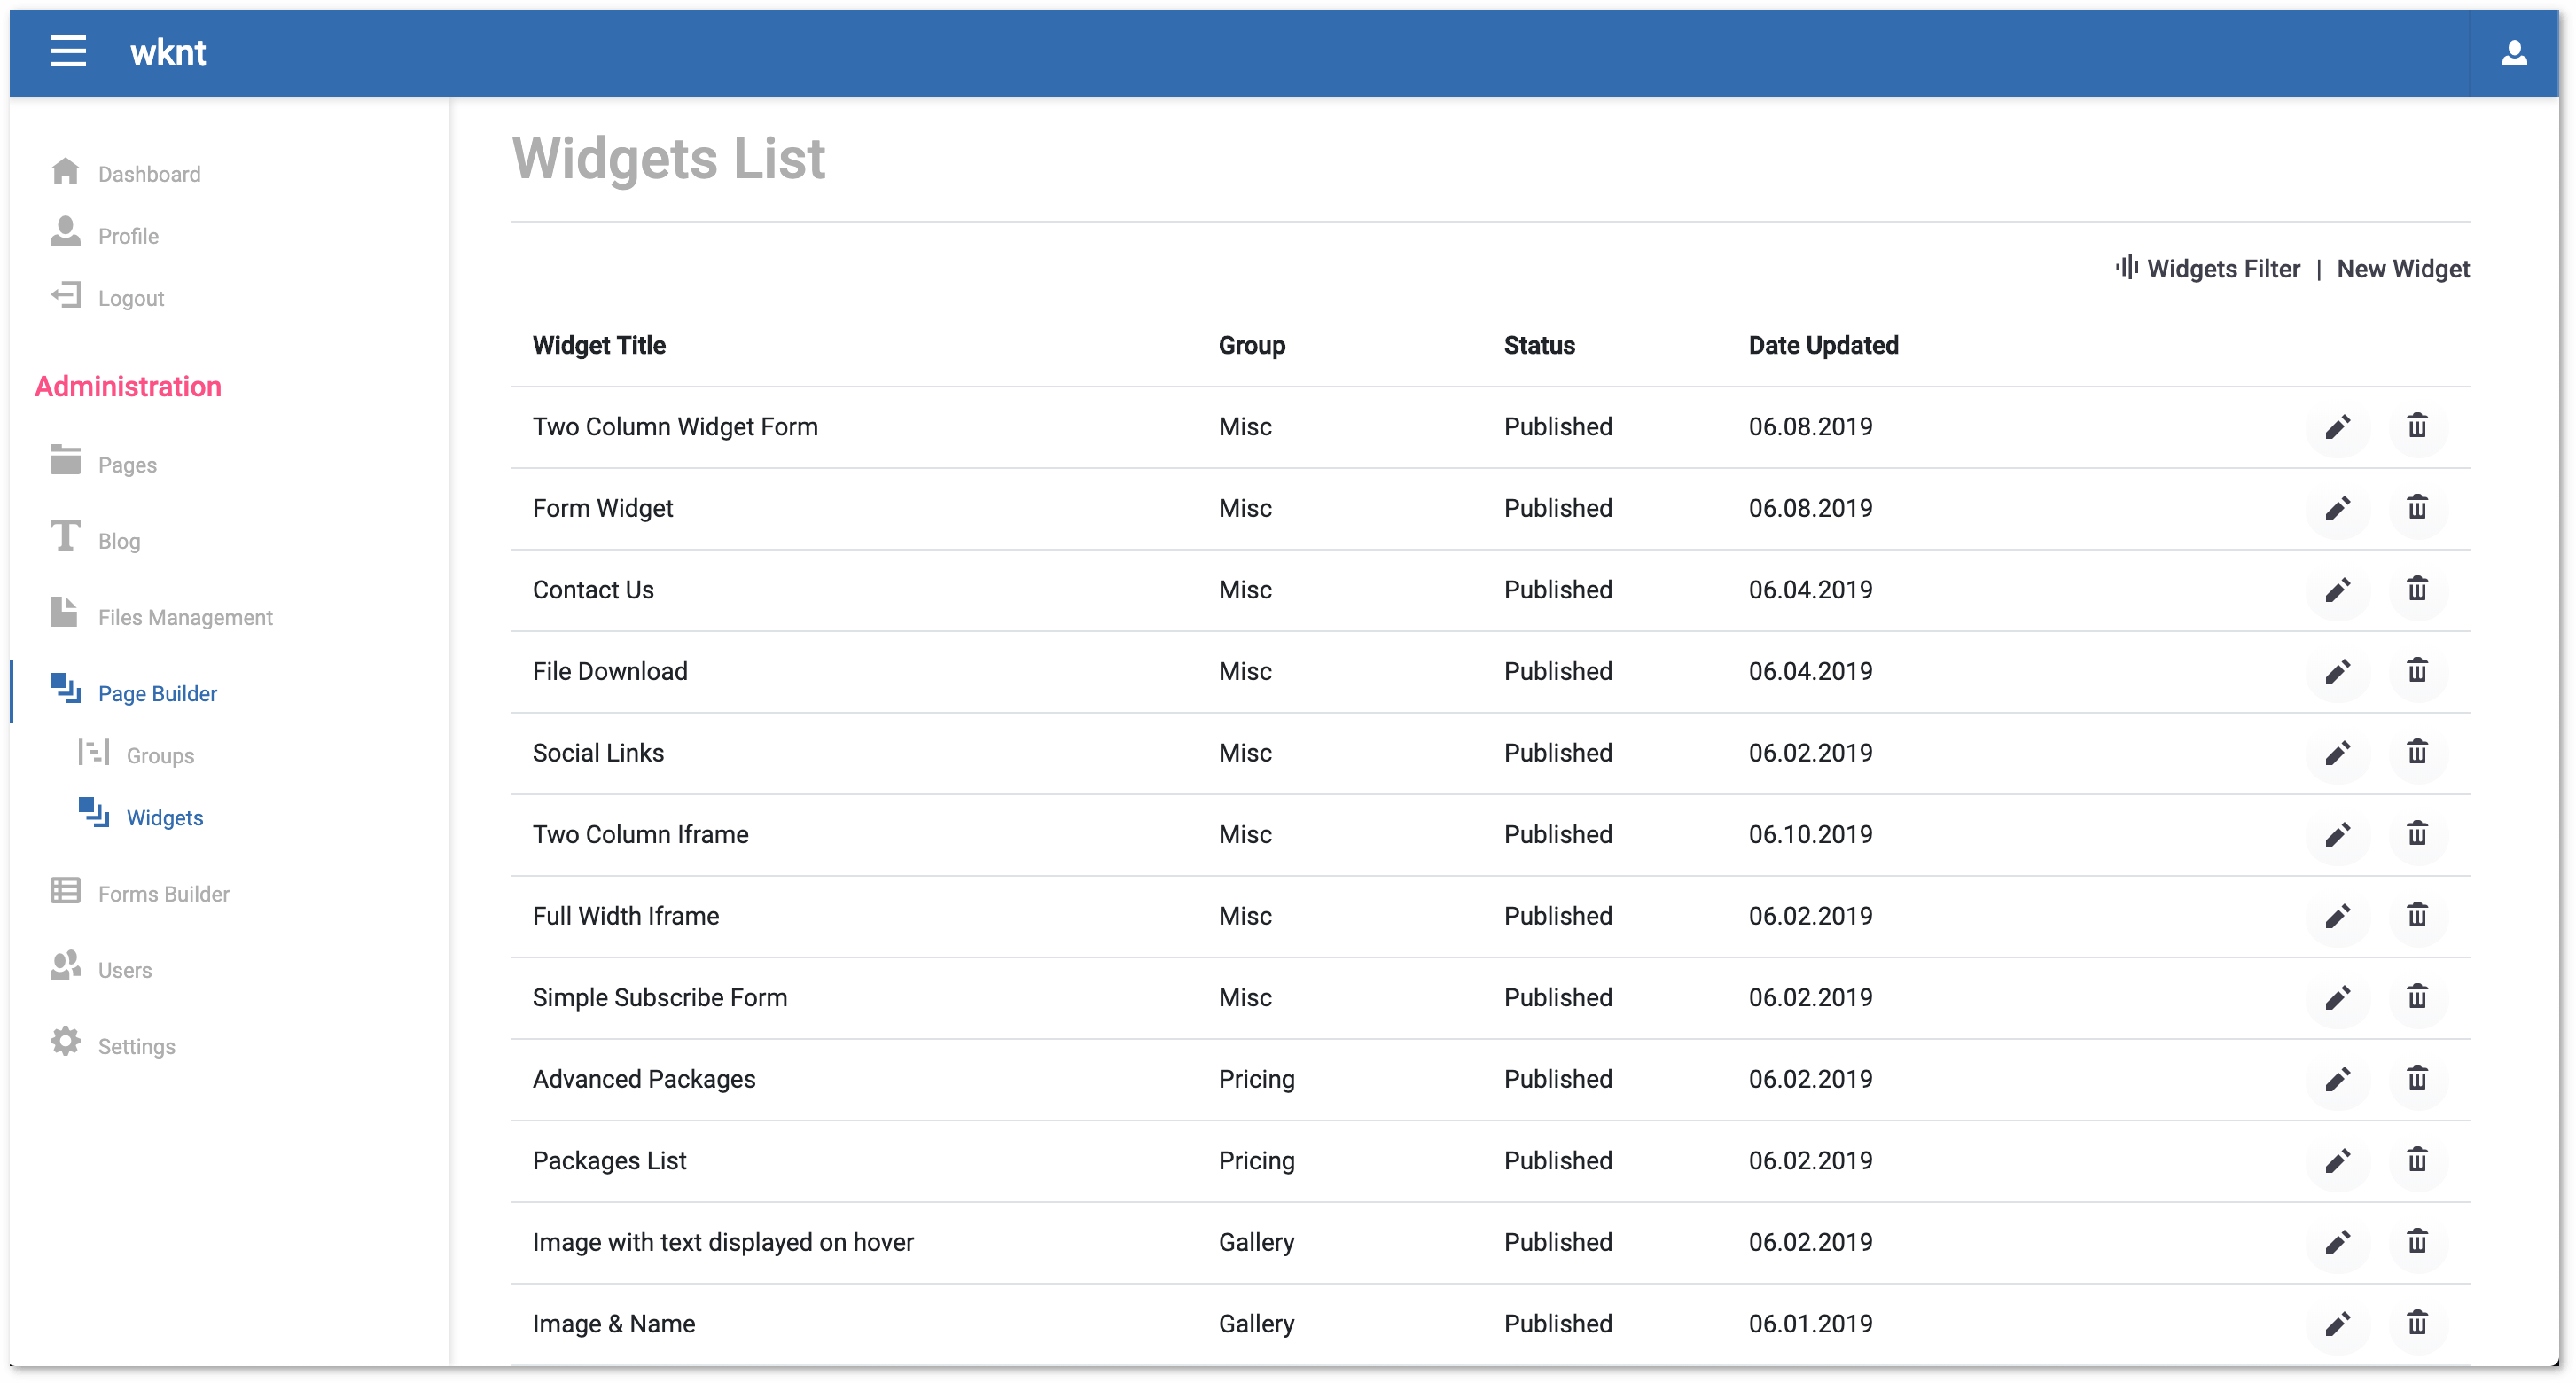This screenshot has height=1383, width=2576.
Task: Delete the Form Widget row
Action: pos(2417,508)
